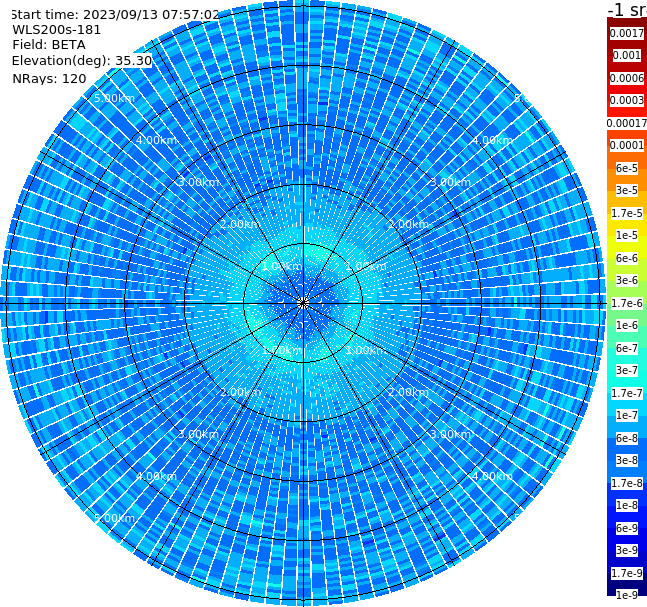Click the lidar origin at the plot center
This screenshot has width=647, height=607.
[303, 303]
